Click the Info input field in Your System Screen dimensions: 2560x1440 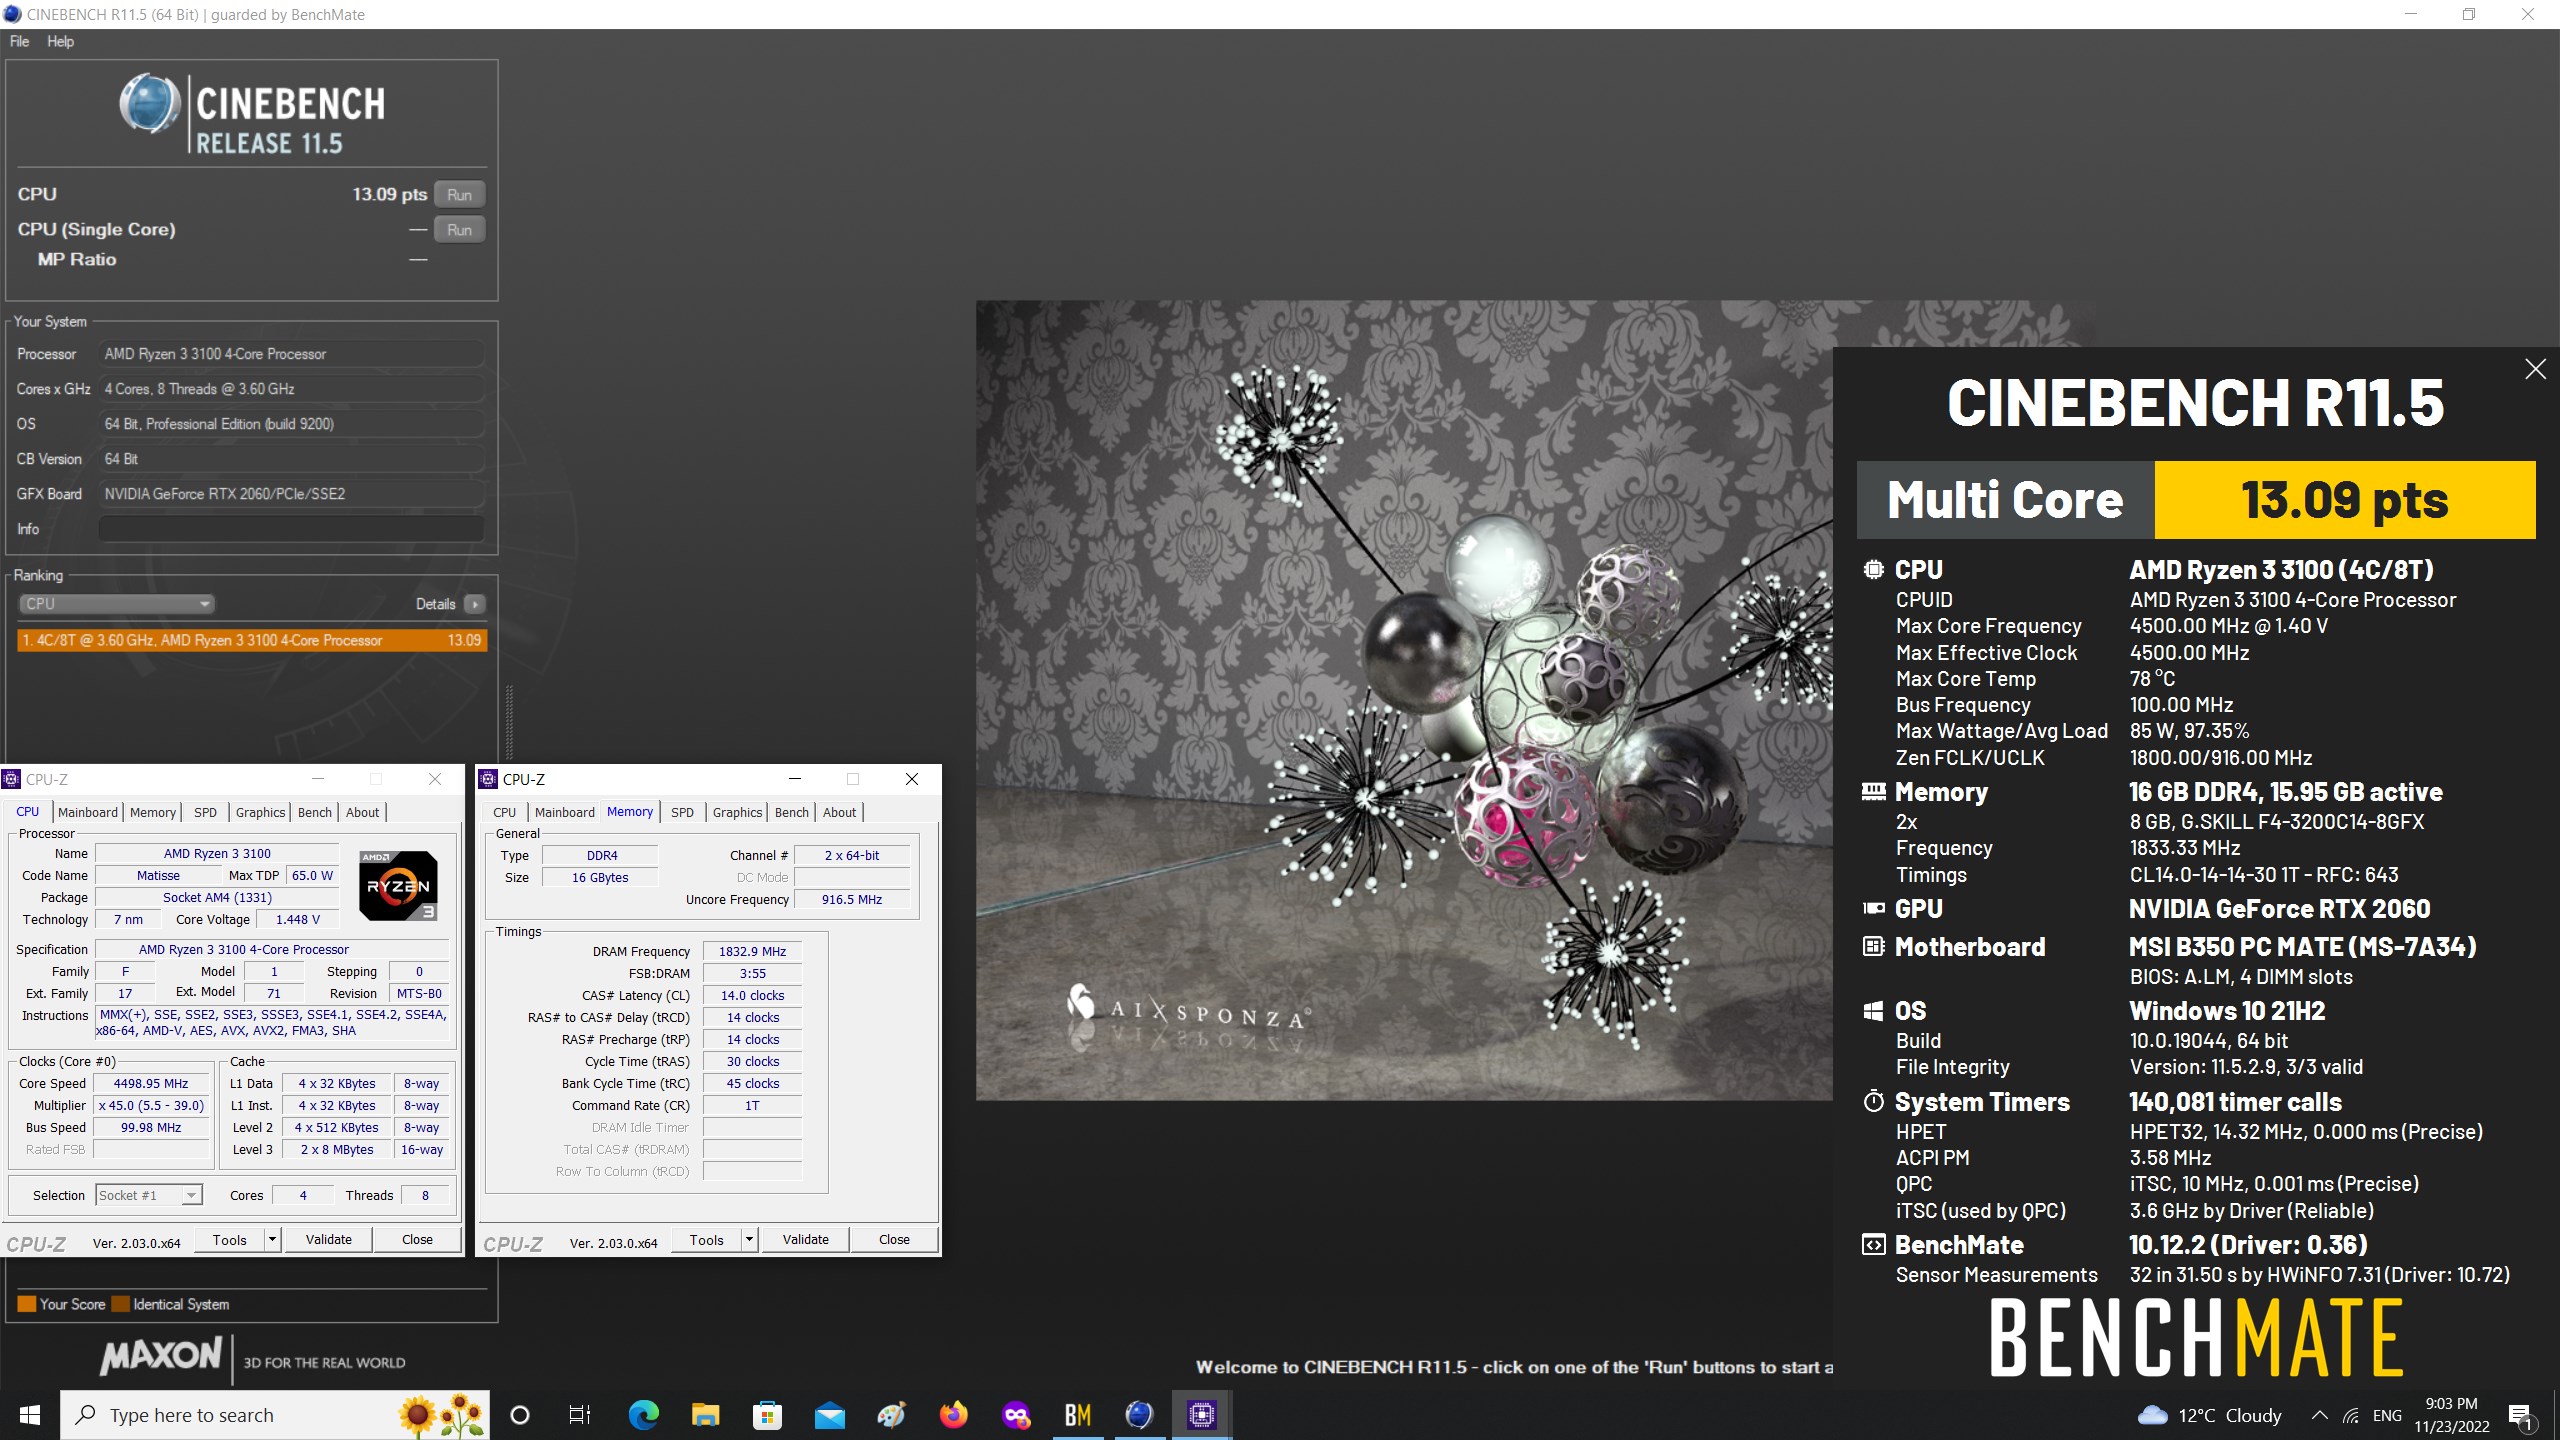(x=291, y=529)
